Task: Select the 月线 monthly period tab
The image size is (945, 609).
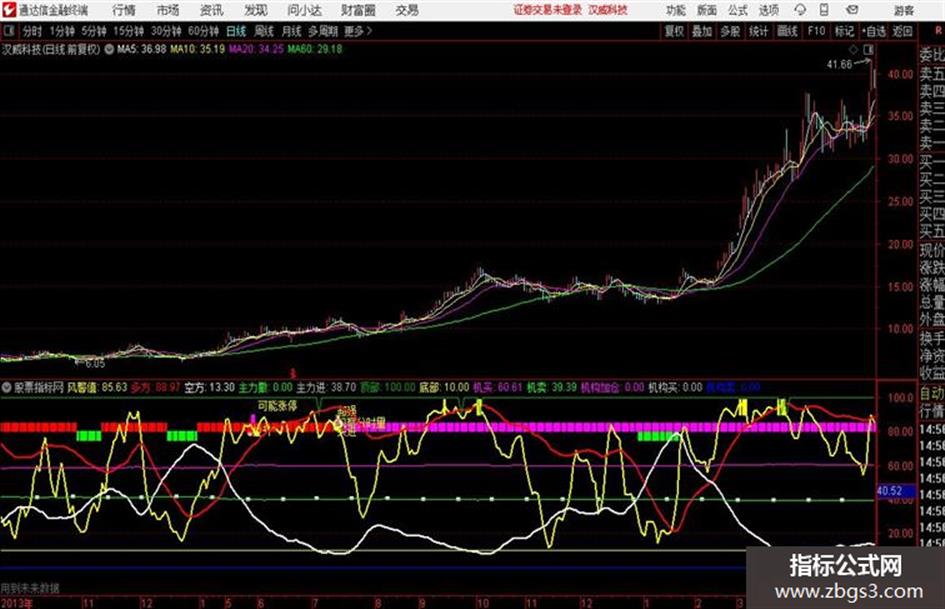Action: tap(292, 31)
